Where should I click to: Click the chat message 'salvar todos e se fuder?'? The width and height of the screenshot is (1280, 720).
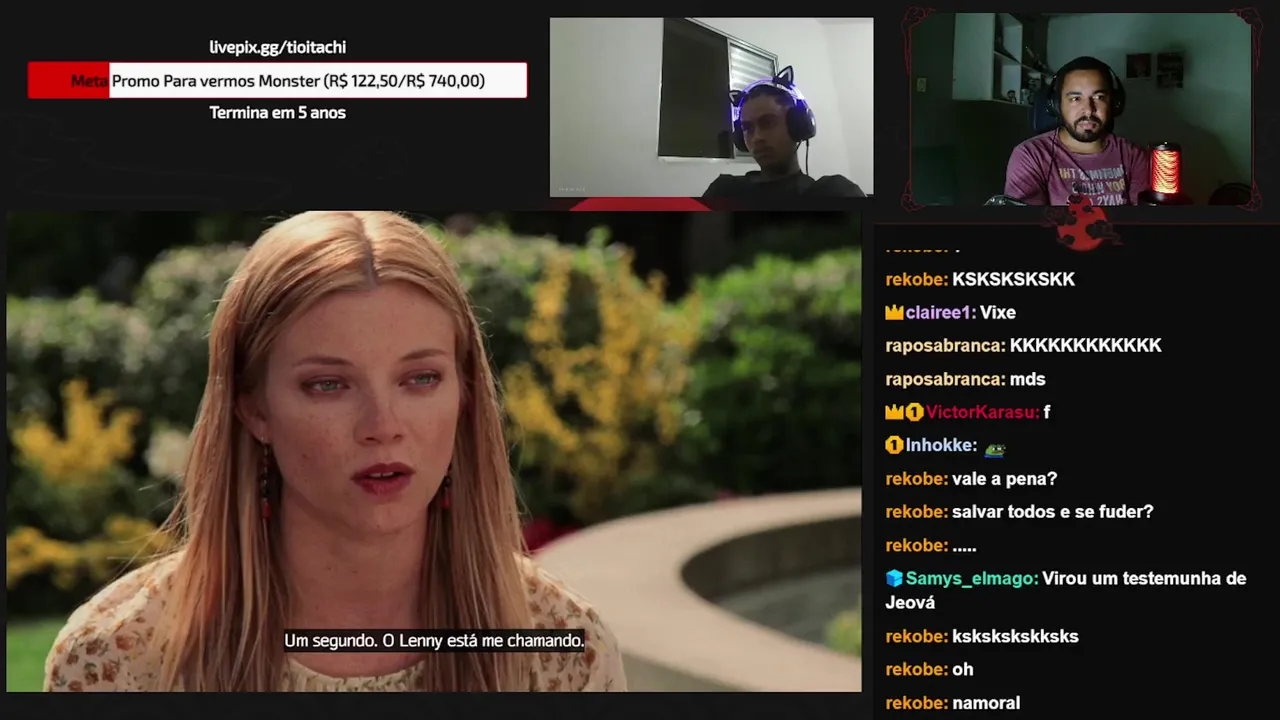pyautogui.click(x=1053, y=512)
